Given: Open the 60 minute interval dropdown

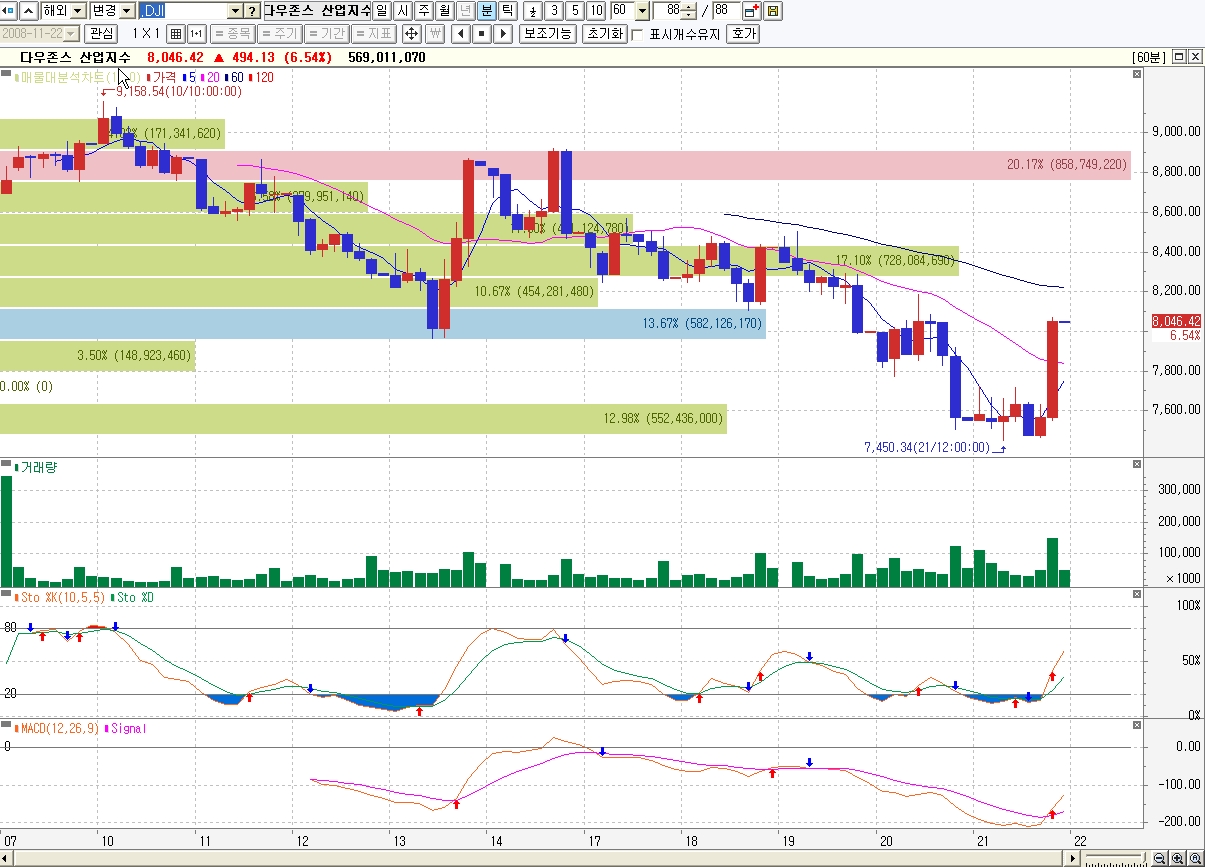Looking at the screenshot, I should (x=642, y=11).
